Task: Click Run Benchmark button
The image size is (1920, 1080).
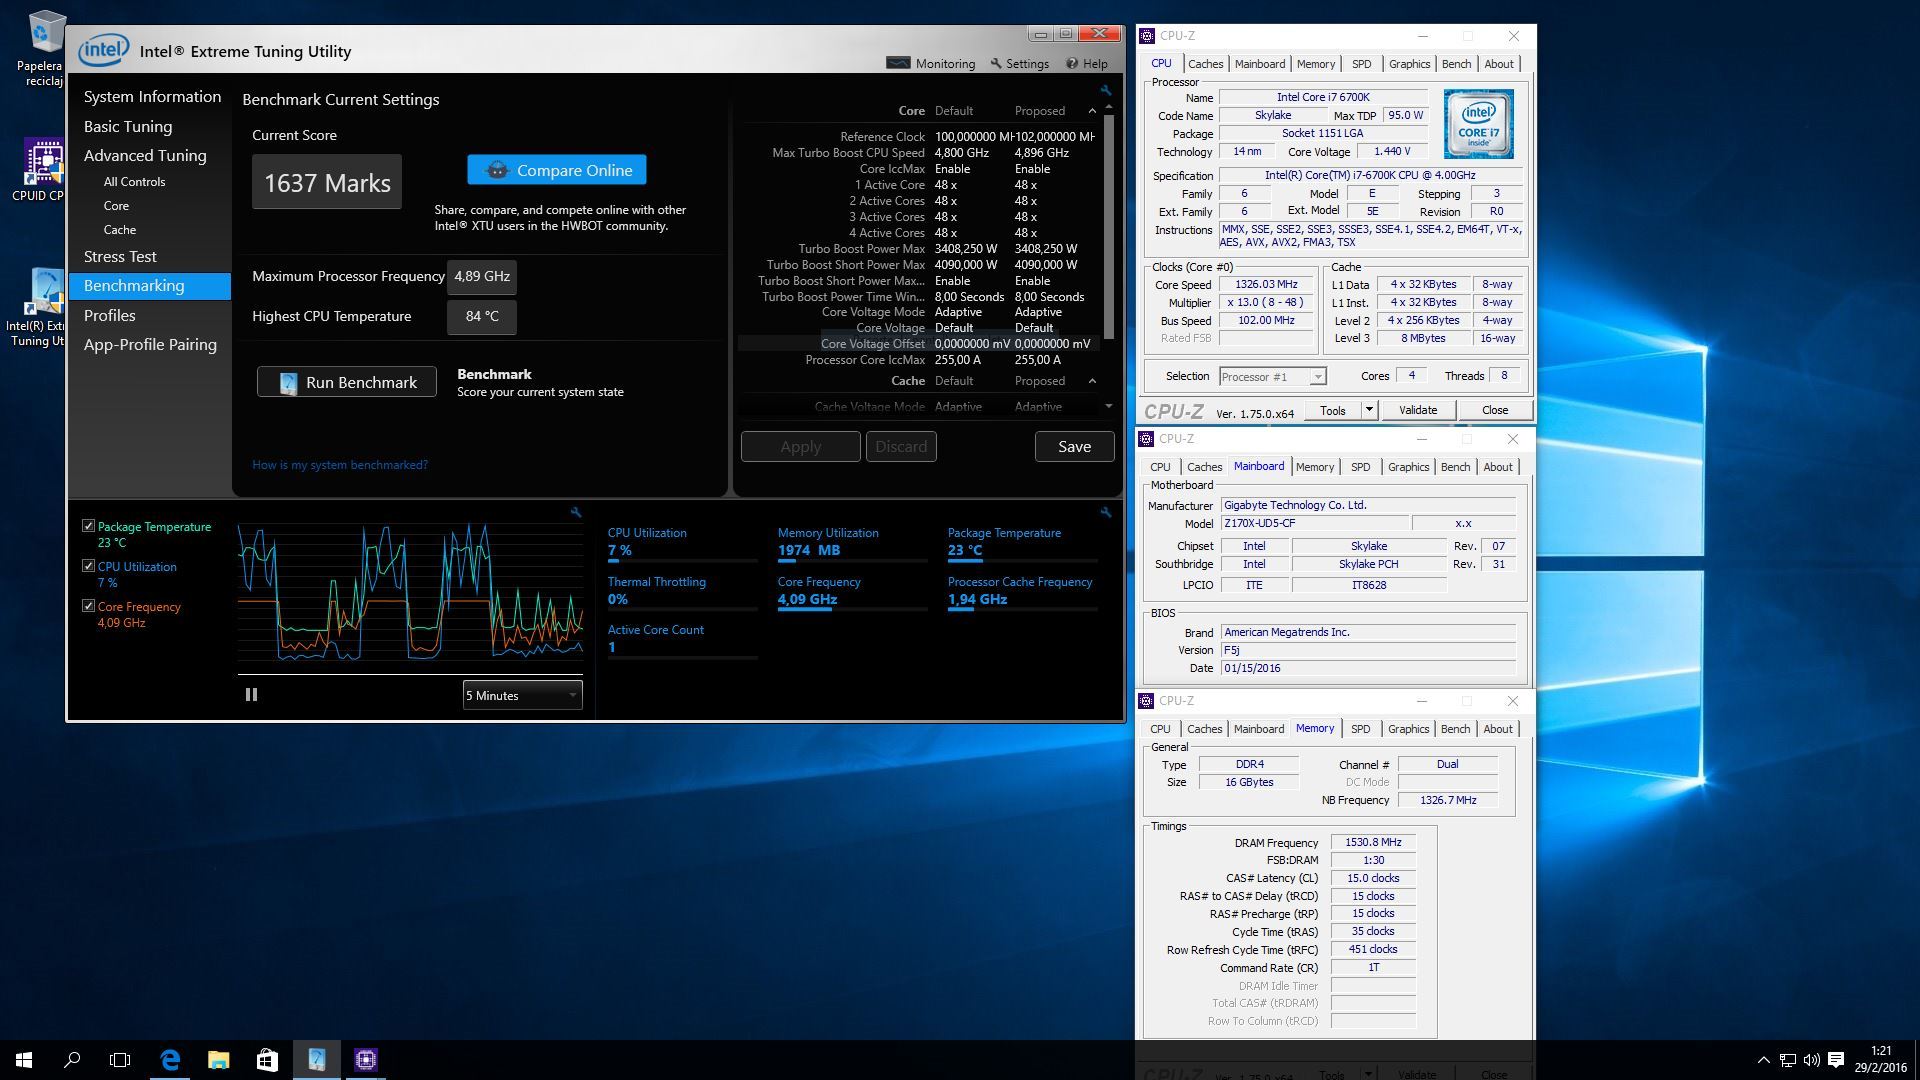Action: point(347,382)
